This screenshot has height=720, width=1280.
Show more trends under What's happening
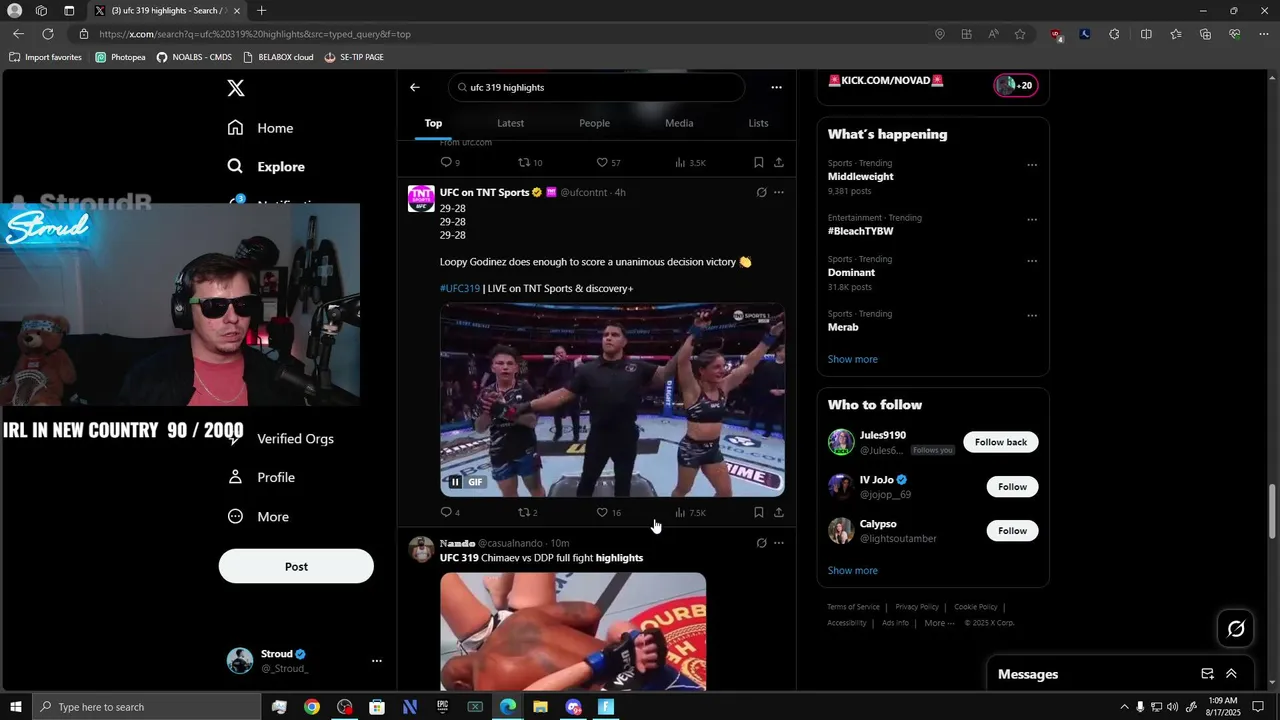coord(852,359)
